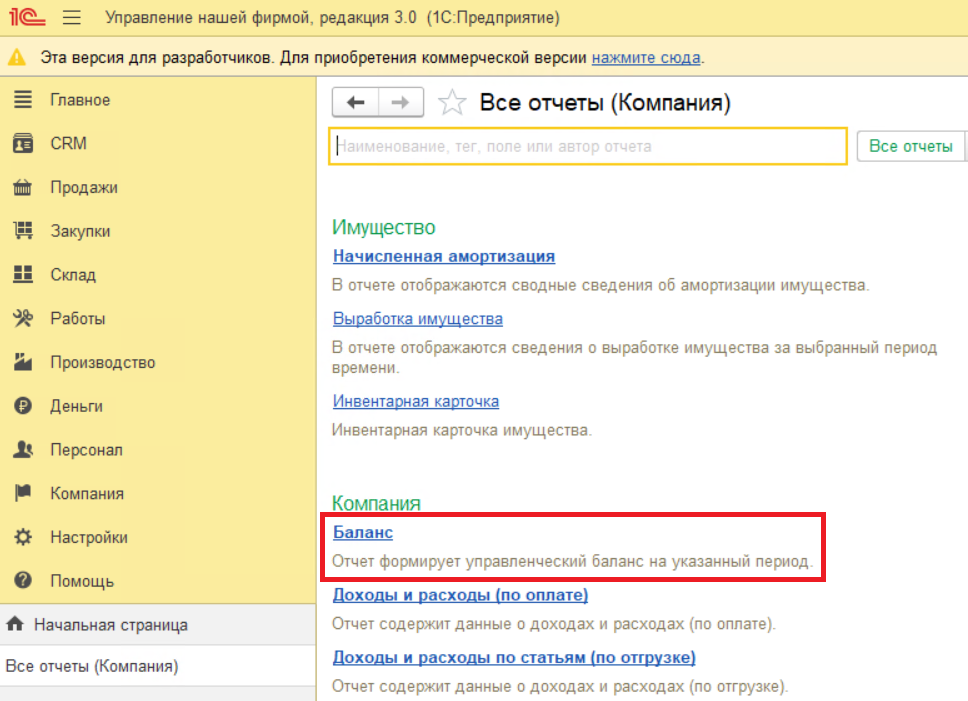Screen dimensions: 968x701
Task: Click the Склад warehouse icon
Action: point(23,275)
